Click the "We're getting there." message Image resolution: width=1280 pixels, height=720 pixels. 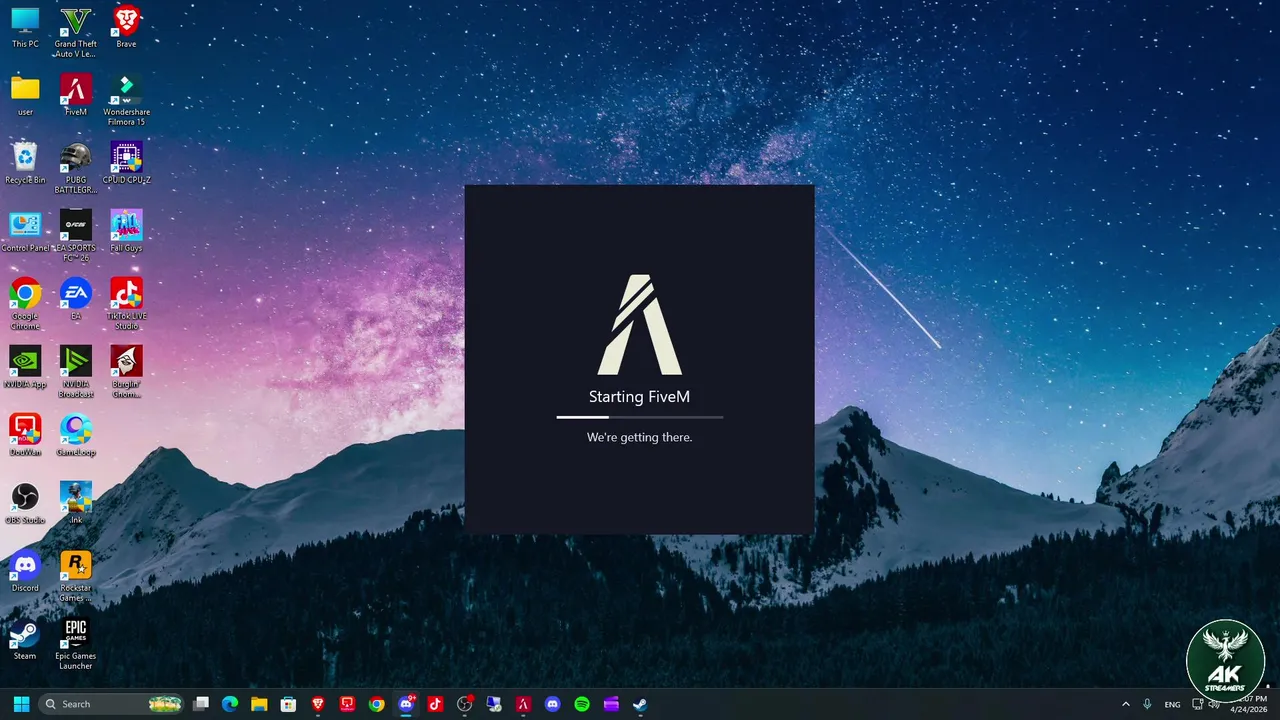(640, 437)
